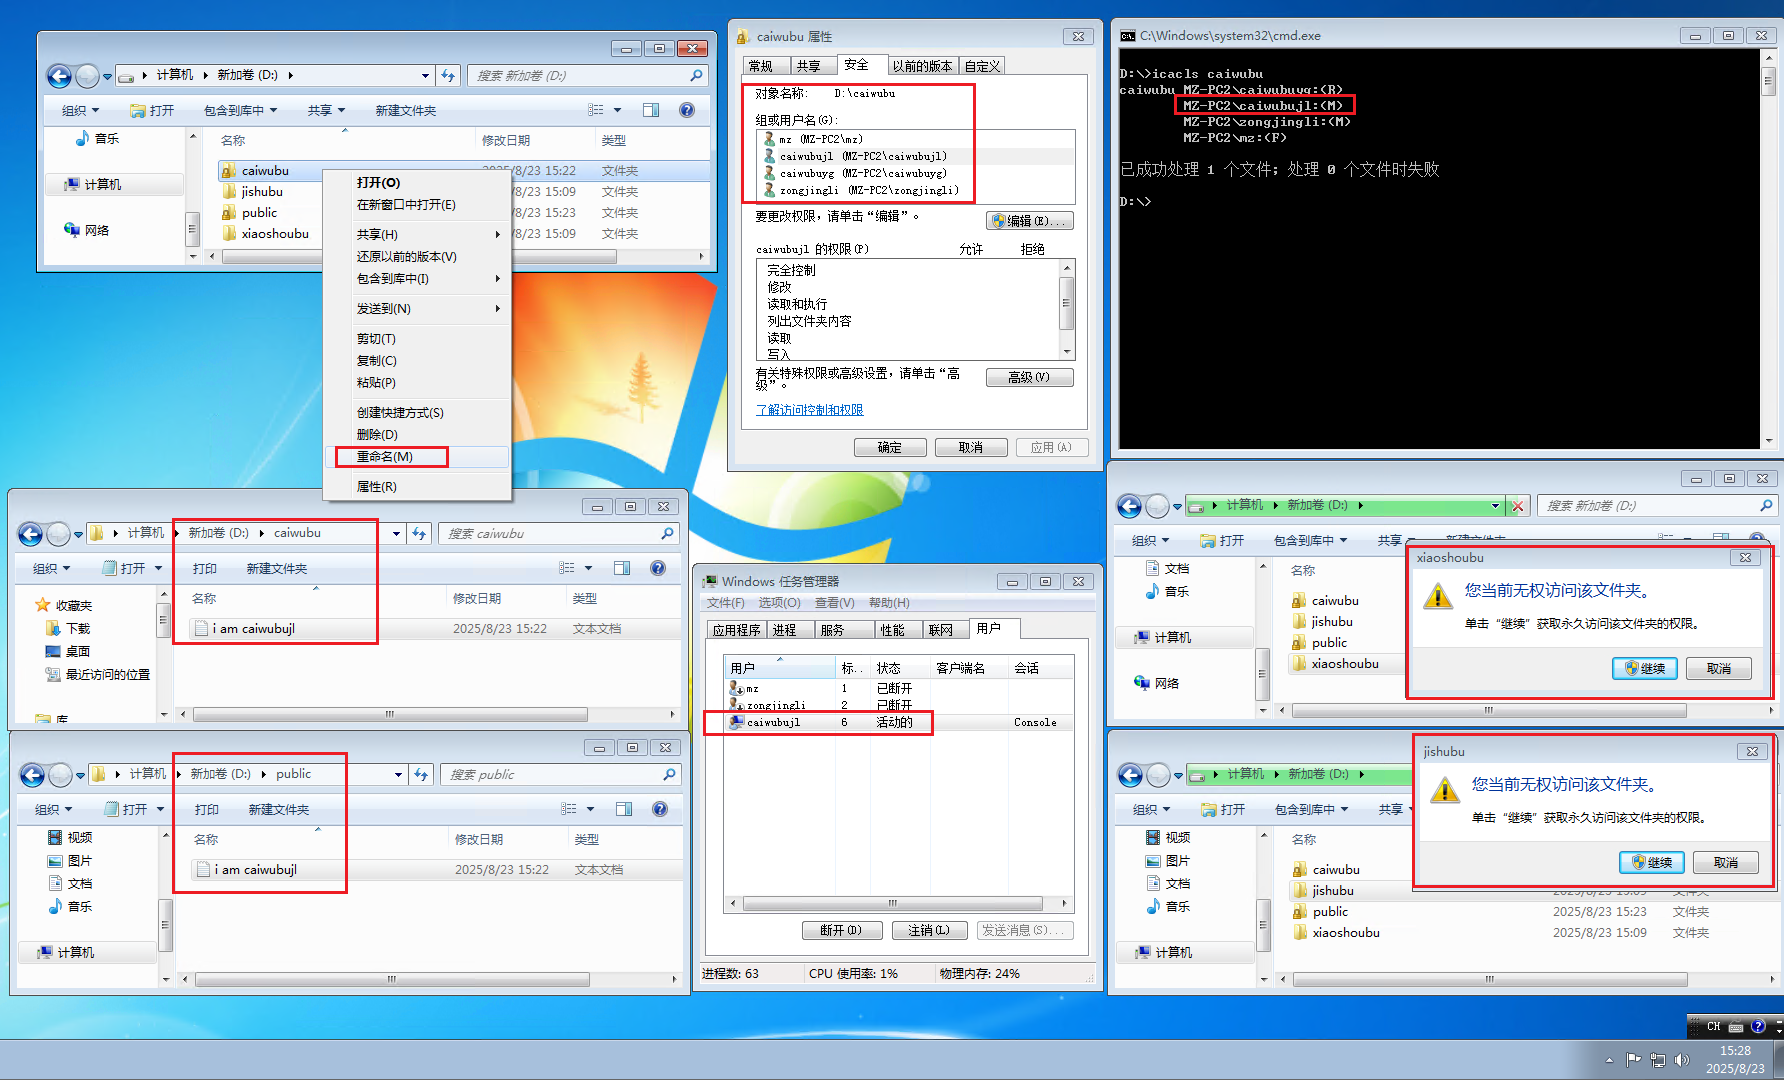Image resolution: width=1784 pixels, height=1080 pixels.
Task: Open 共享 dropdown in the context-menu Explorer toolbar
Action: 326,110
